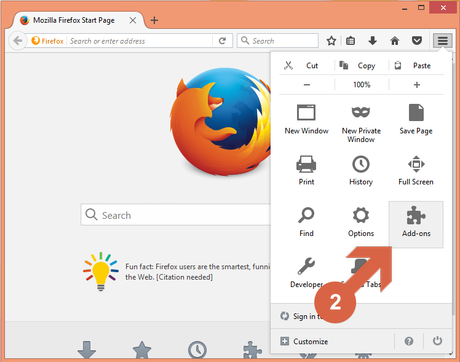Open the hamburger menu button
460x362 pixels.
(443, 41)
